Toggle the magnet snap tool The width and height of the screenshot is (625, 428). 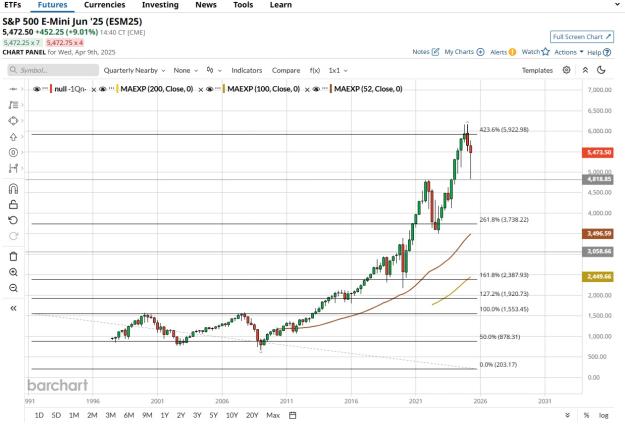coord(13,188)
